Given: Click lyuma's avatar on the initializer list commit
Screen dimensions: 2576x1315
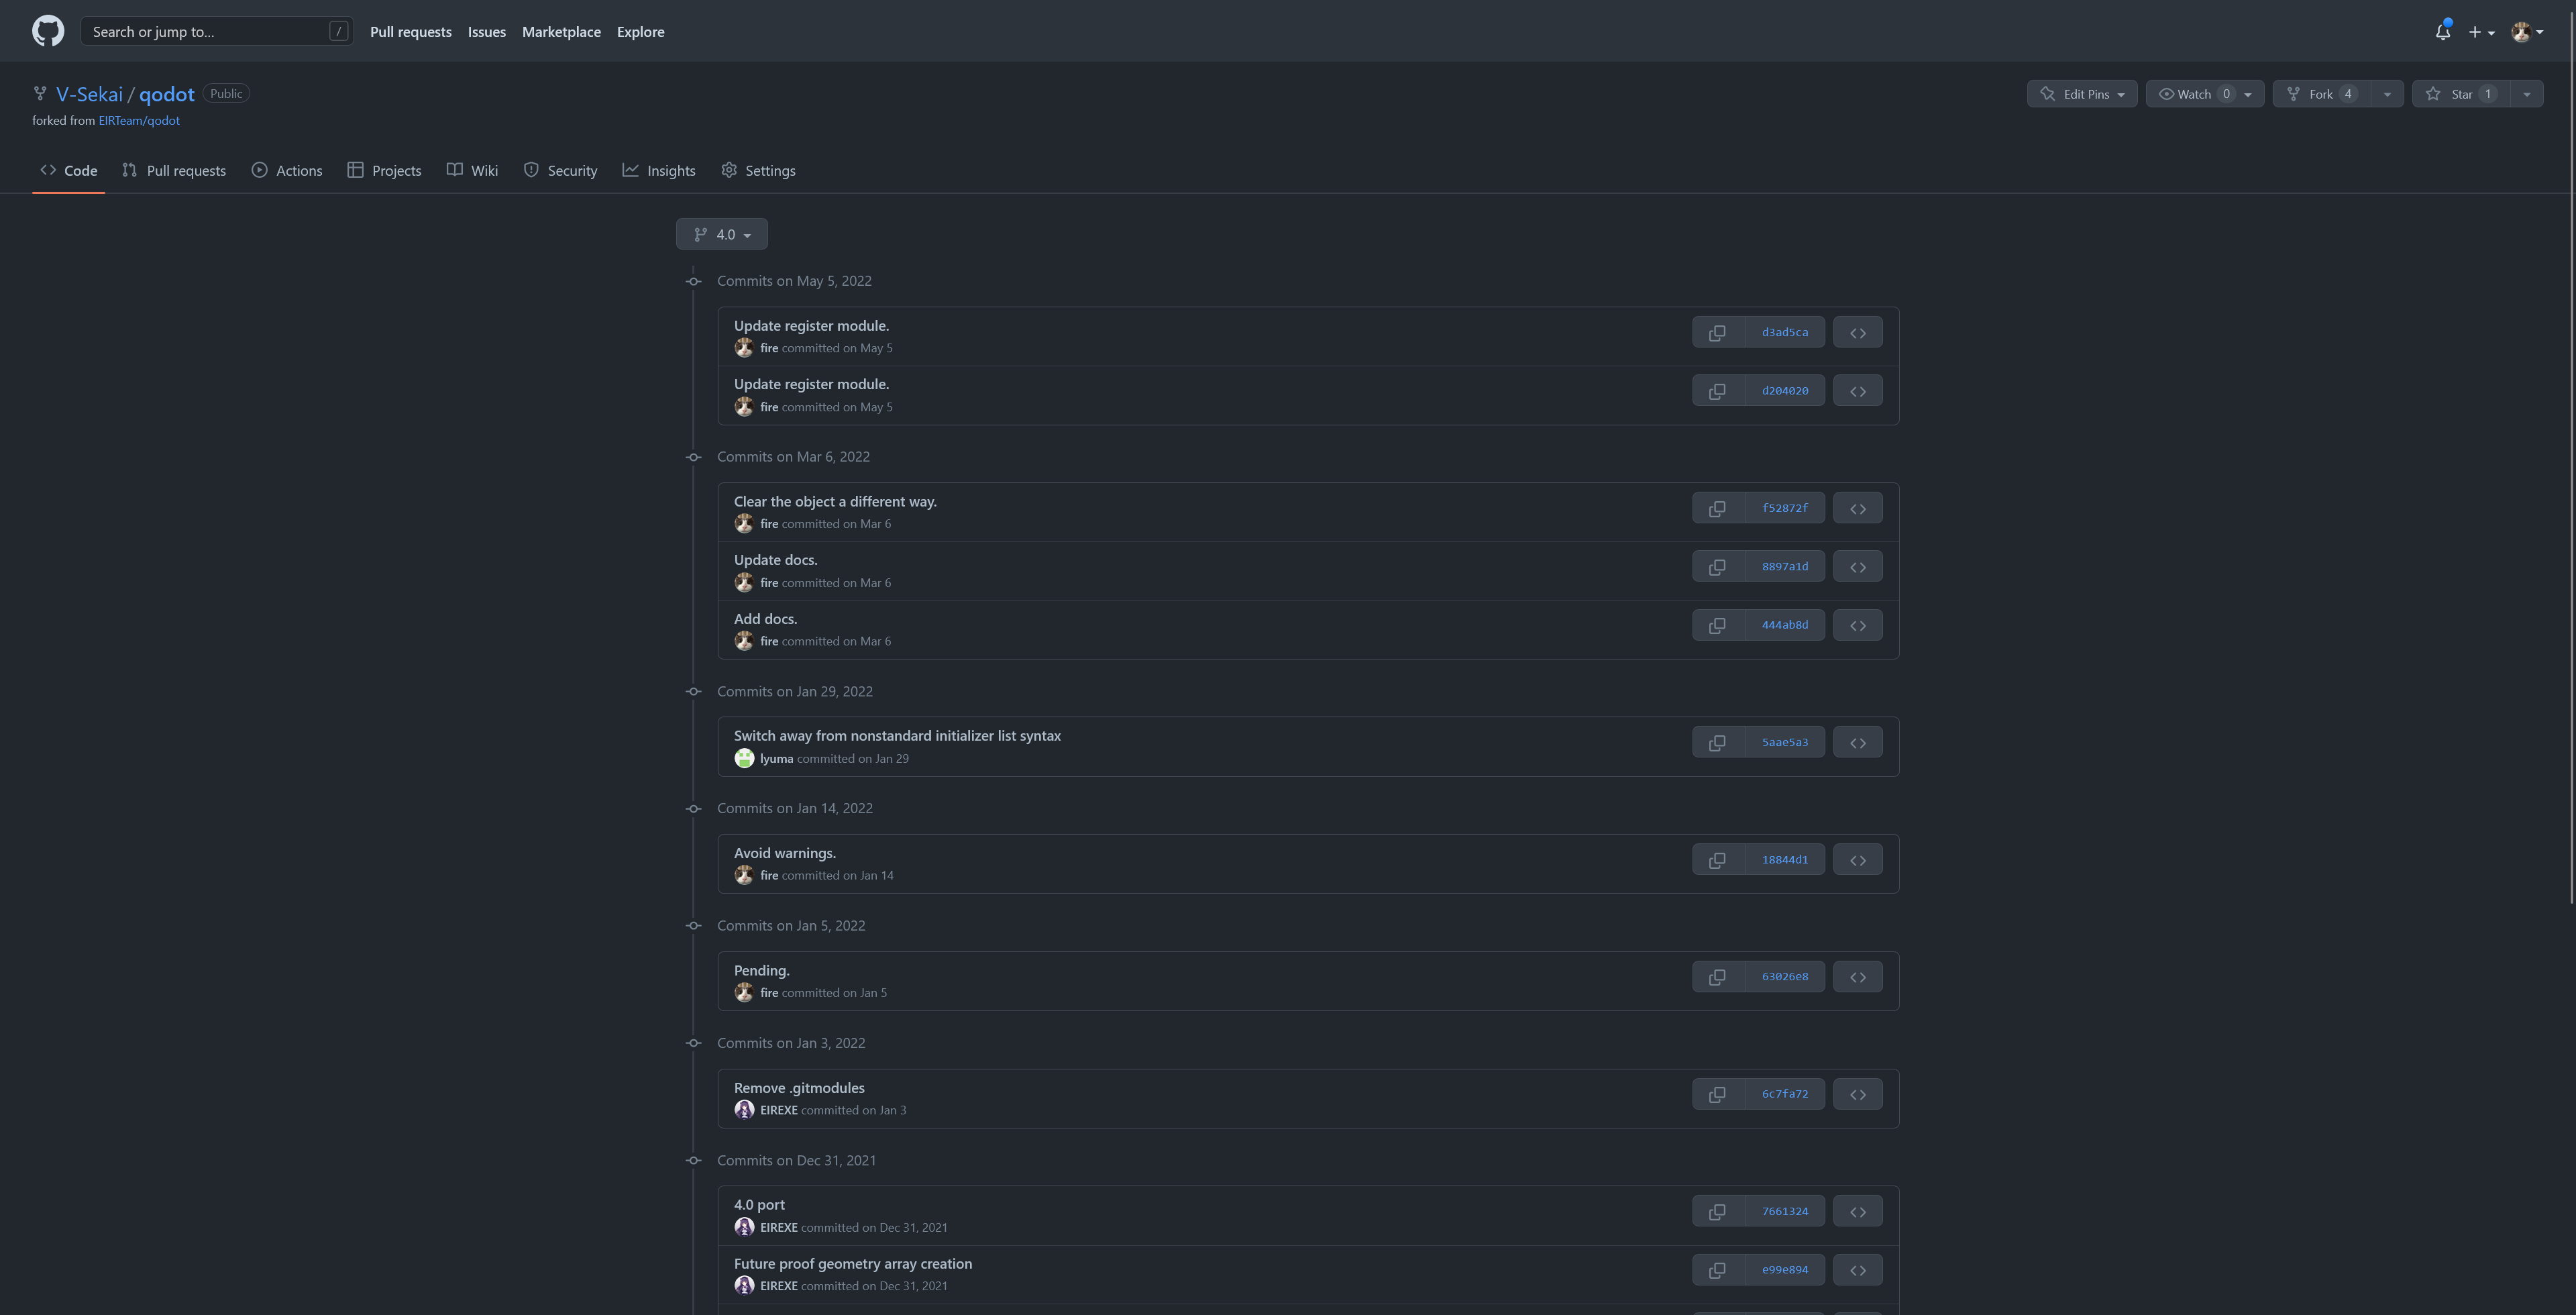Looking at the screenshot, I should point(744,758).
